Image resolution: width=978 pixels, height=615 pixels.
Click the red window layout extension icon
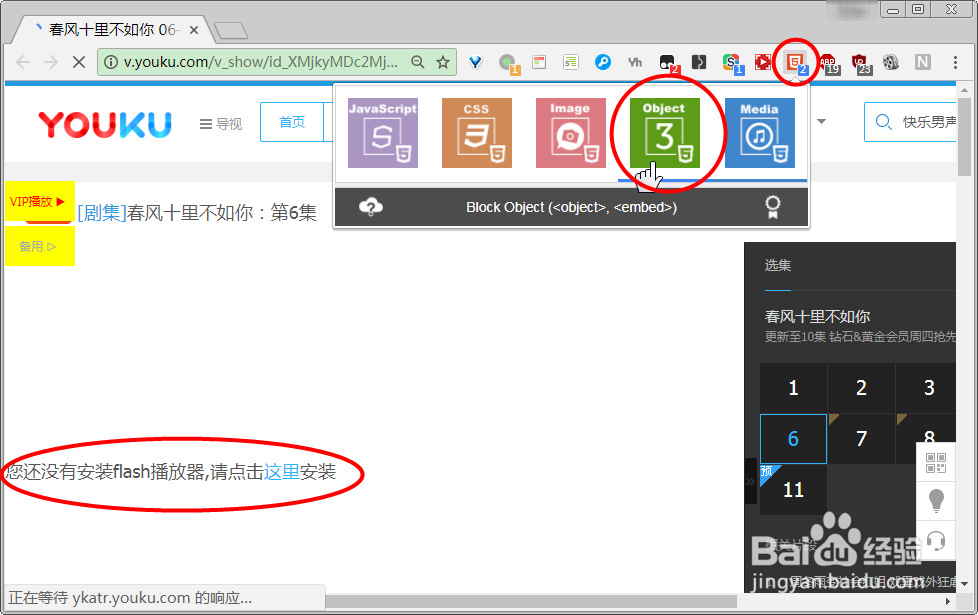coord(539,62)
